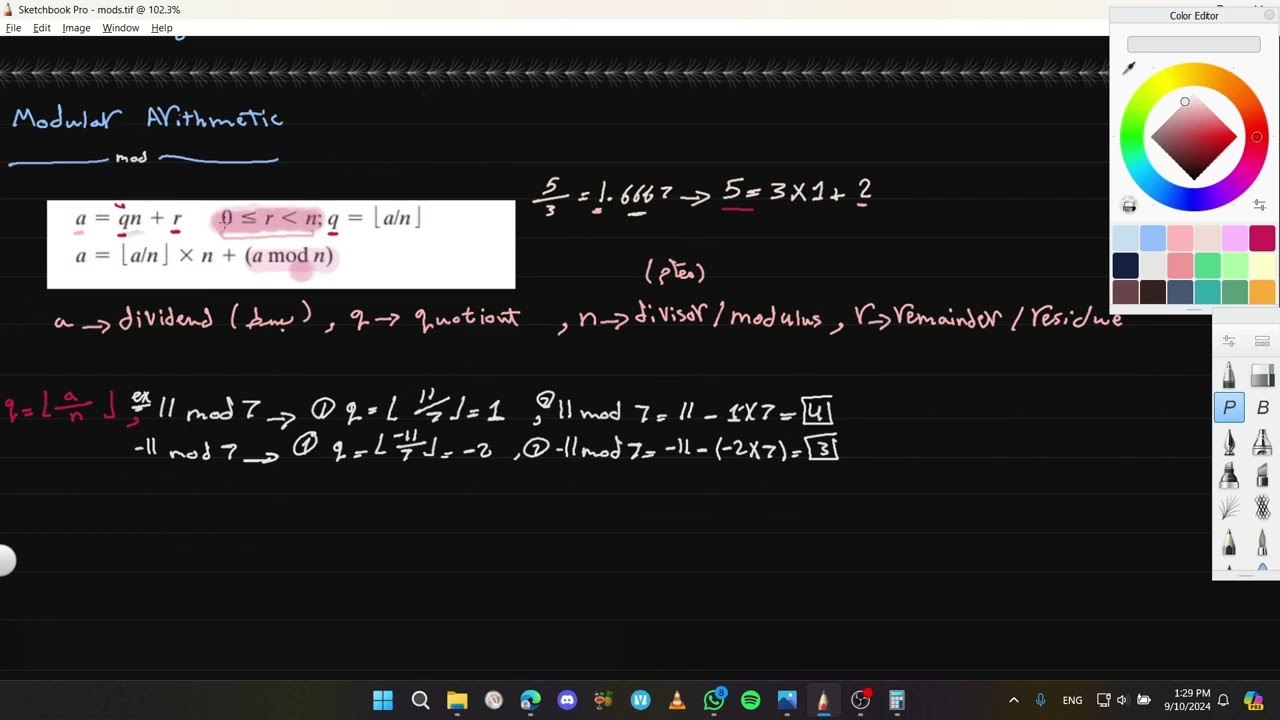Select the grass texture brush

coord(1229,508)
